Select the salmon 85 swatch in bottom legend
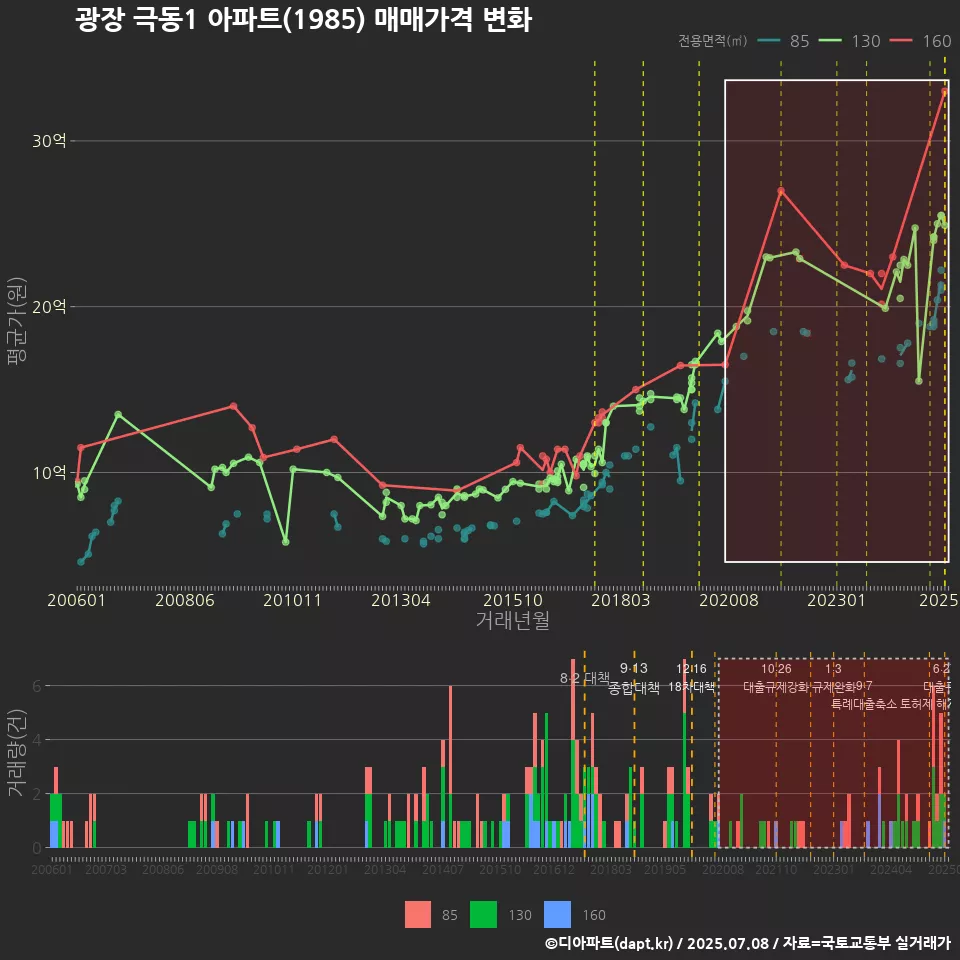This screenshot has height=960, width=960. 418,915
